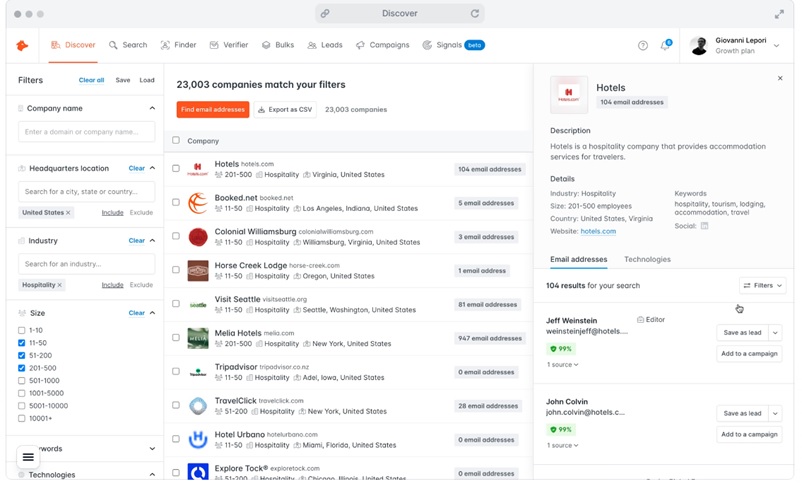Click the 99% verified shield for John Colvin
The height and width of the screenshot is (484, 802).
[x=561, y=429]
